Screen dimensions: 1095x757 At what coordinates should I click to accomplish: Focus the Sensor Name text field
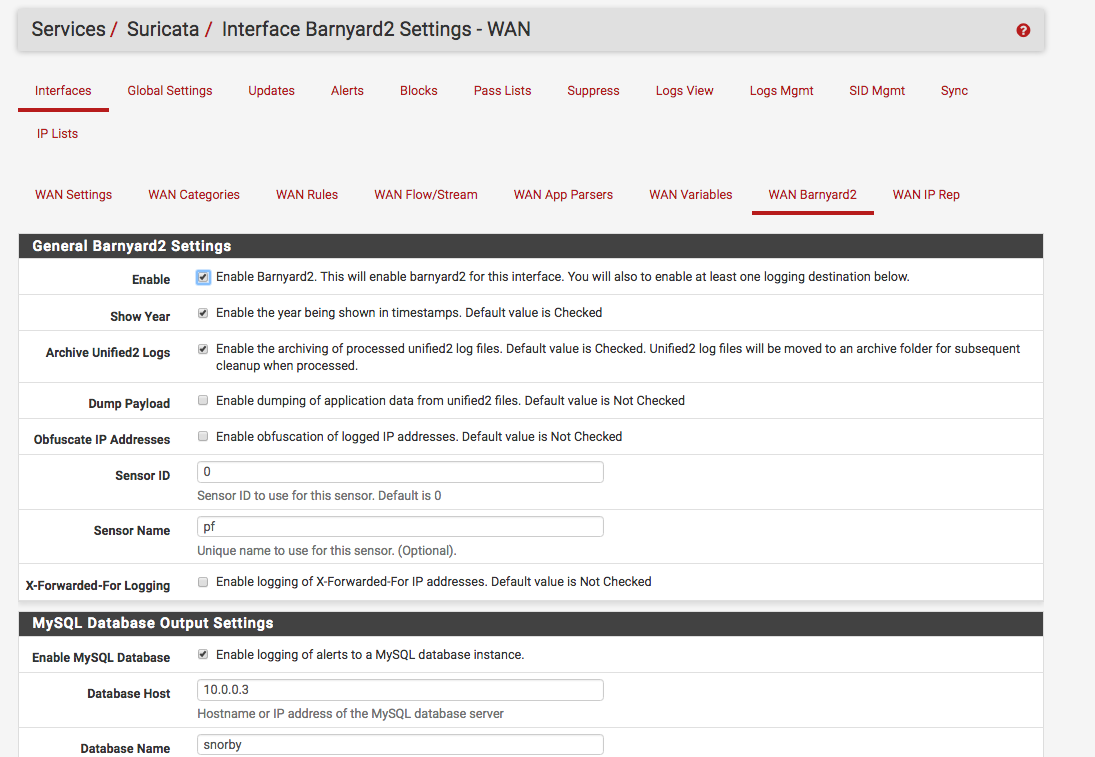pos(400,527)
